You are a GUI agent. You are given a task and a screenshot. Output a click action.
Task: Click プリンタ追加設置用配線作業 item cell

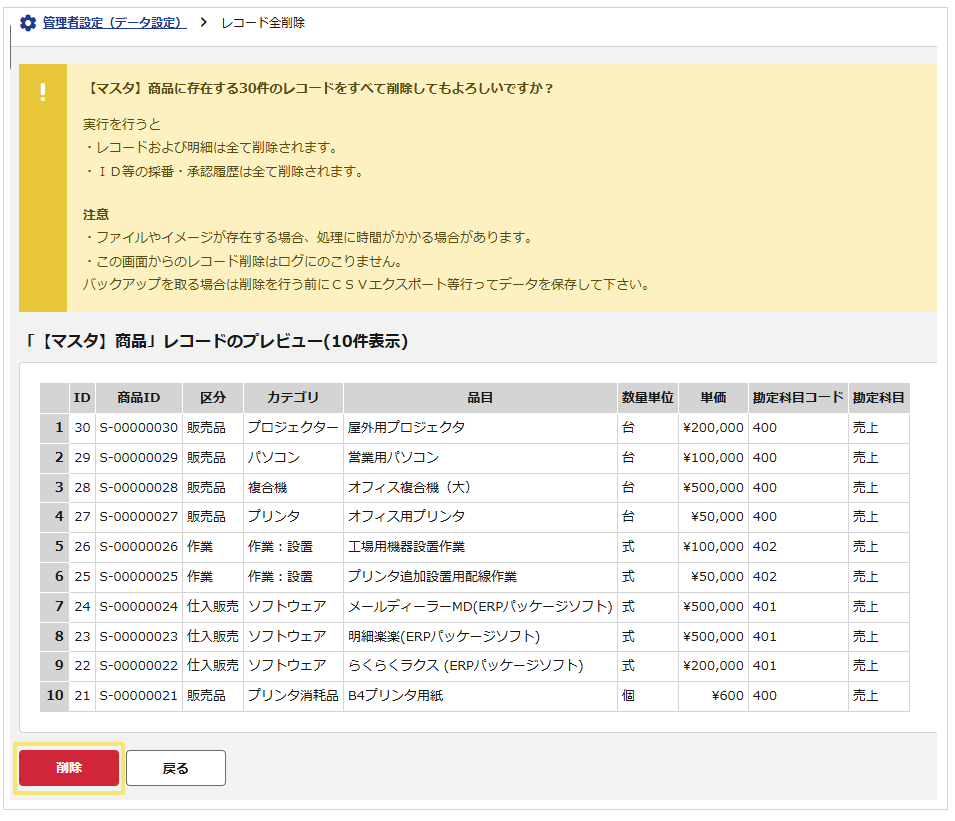pos(480,576)
